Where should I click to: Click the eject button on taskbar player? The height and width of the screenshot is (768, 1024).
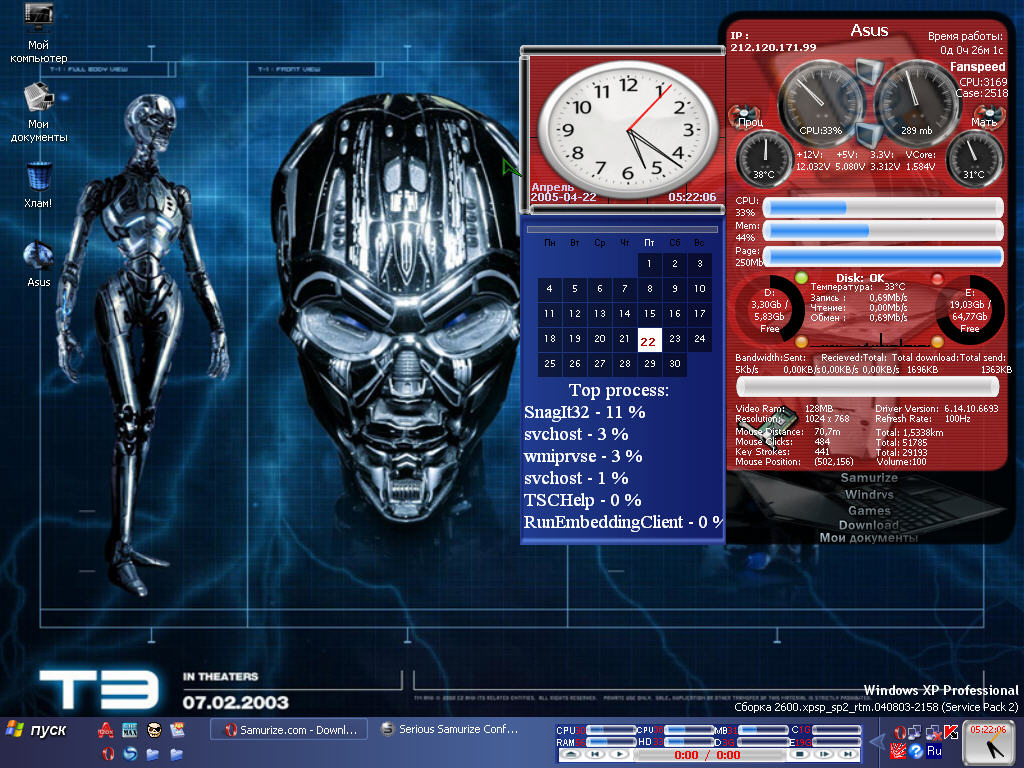pyautogui.click(x=571, y=755)
